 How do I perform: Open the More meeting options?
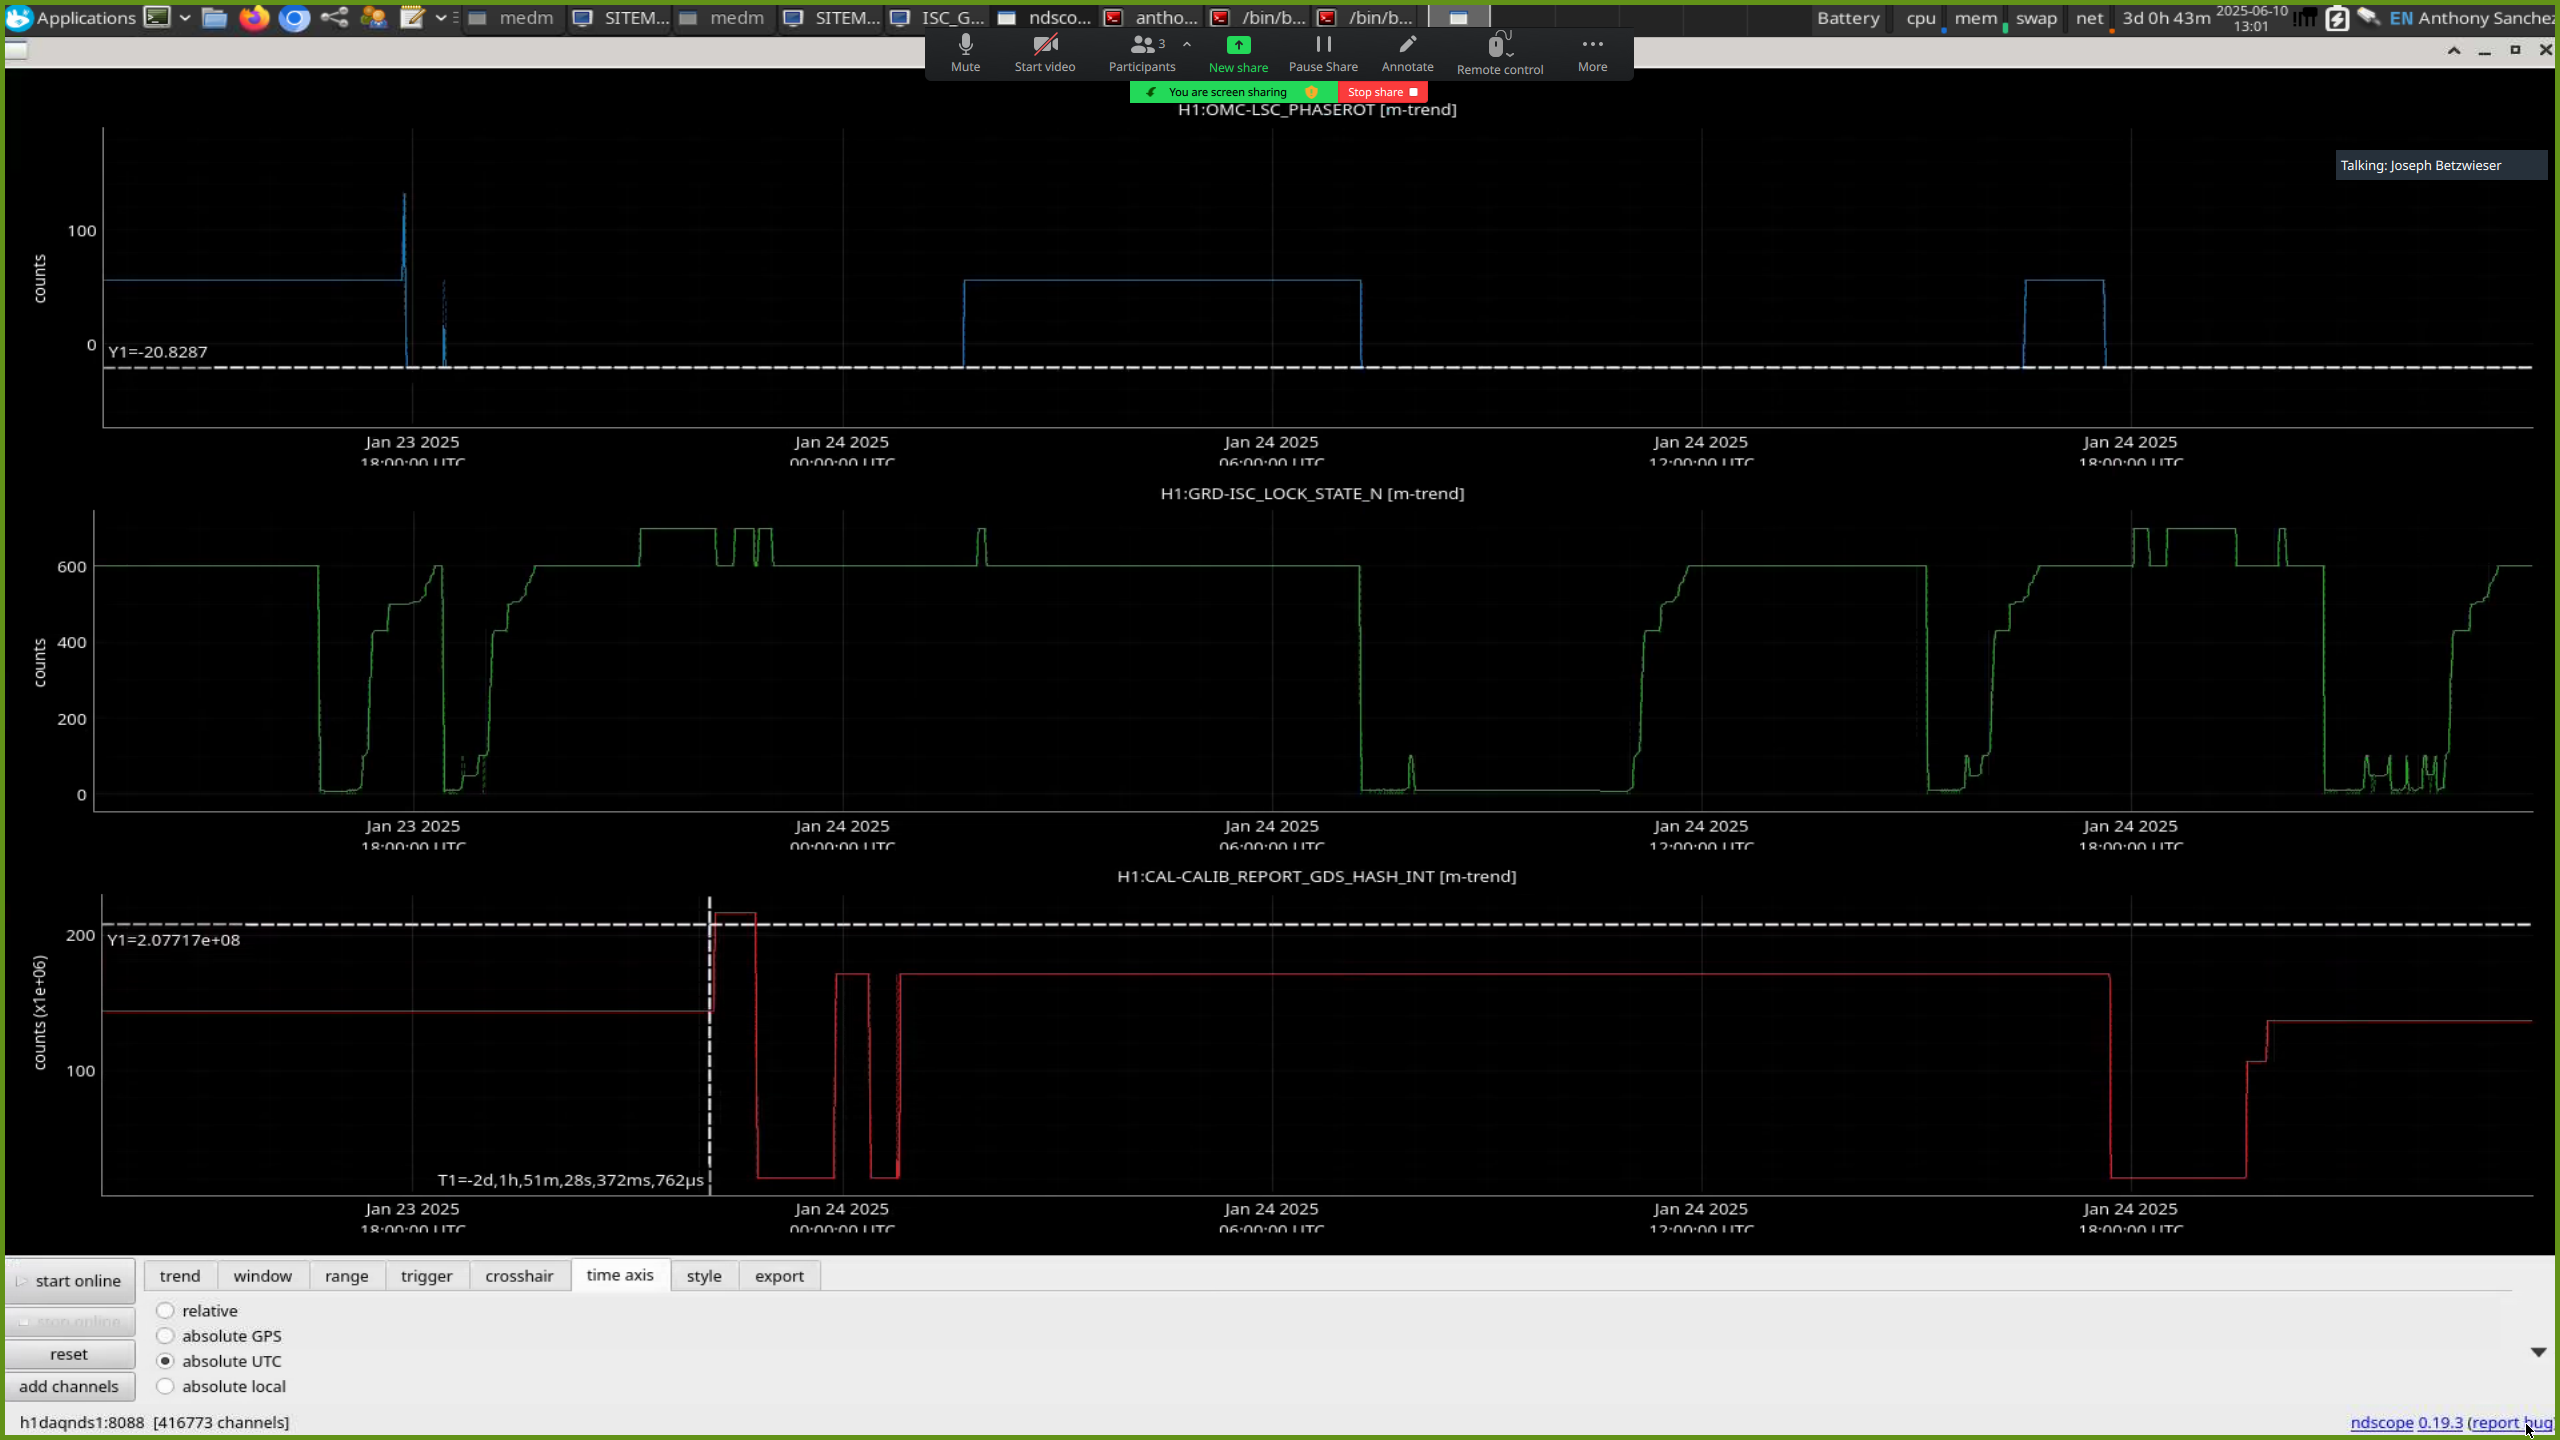1592,53
